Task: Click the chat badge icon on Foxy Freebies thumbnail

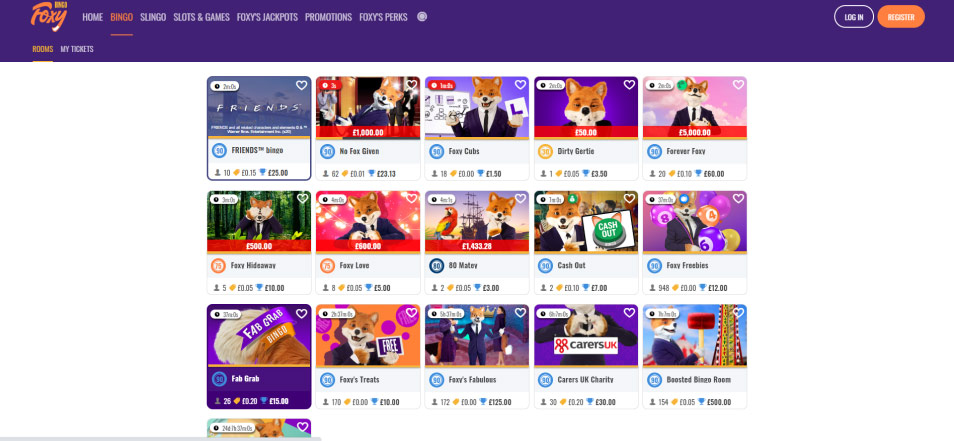Action: 683,198
